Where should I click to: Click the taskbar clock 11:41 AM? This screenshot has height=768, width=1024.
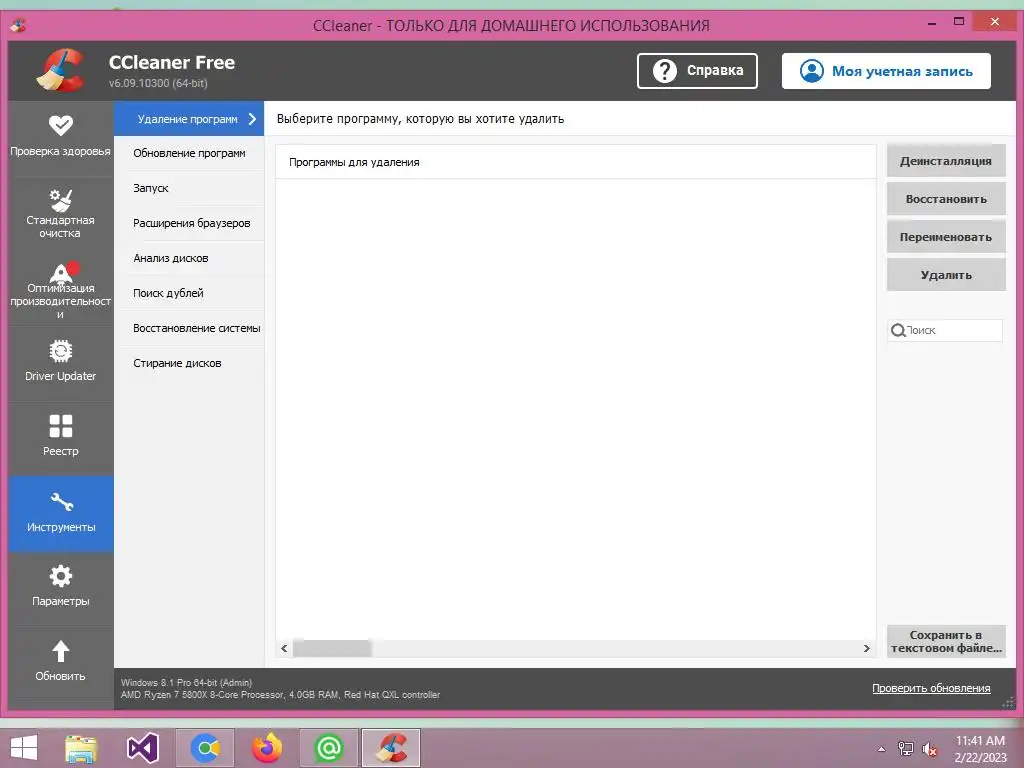(980, 749)
